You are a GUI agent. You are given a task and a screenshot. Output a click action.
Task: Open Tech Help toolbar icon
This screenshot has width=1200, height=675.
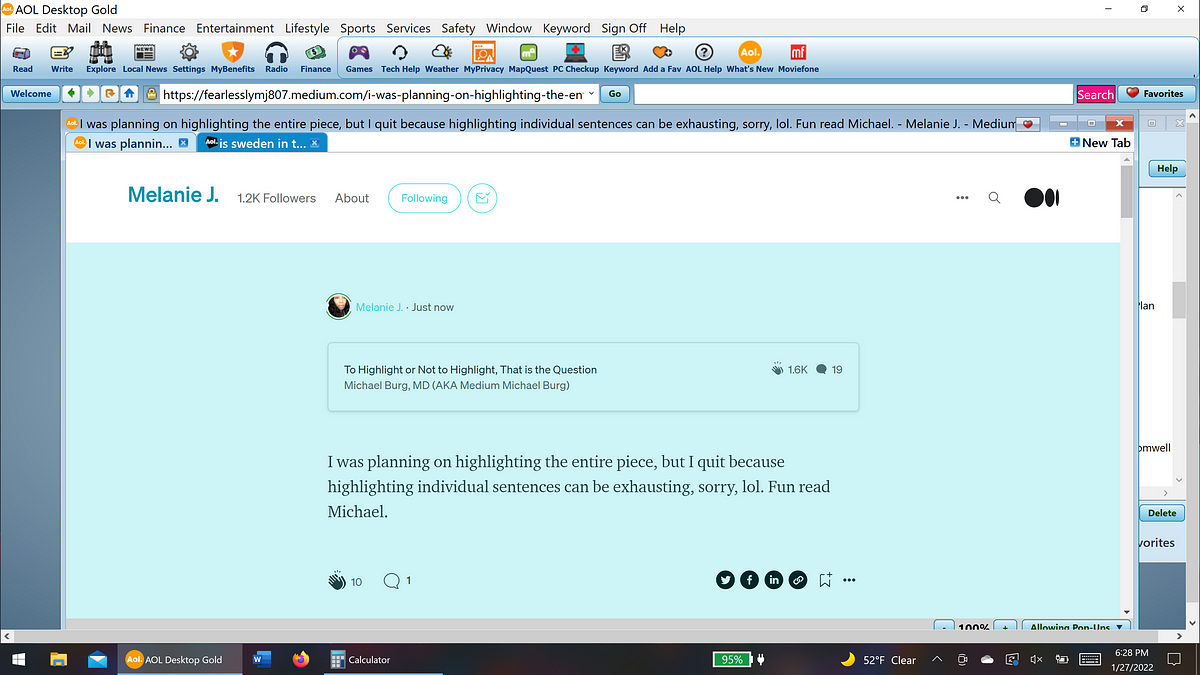point(400,57)
